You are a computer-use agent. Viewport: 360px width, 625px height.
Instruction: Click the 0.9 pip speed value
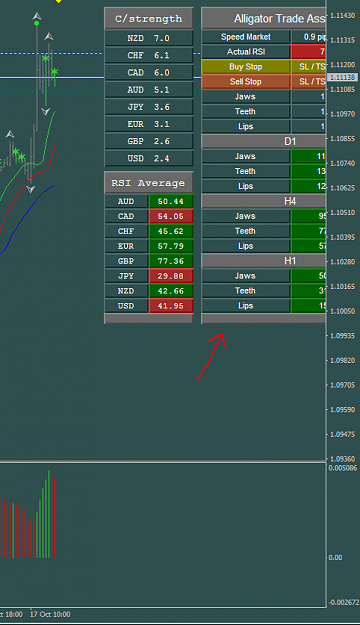point(309,37)
